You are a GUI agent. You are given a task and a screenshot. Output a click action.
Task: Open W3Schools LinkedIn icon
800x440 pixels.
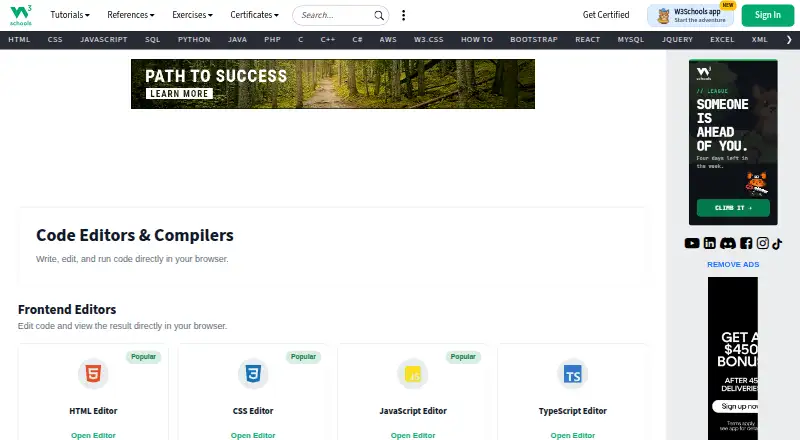pyautogui.click(x=710, y=243)
